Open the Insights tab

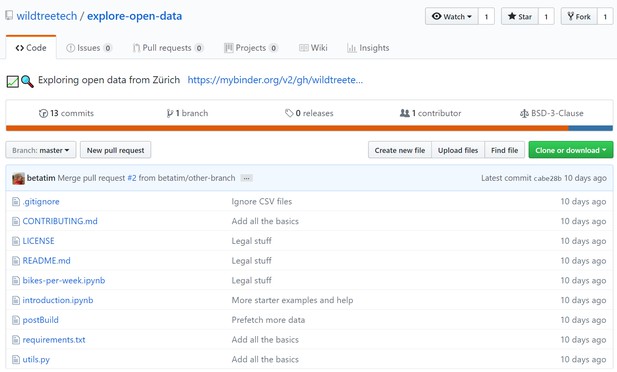pyautogui.click(x=368, y=48)
